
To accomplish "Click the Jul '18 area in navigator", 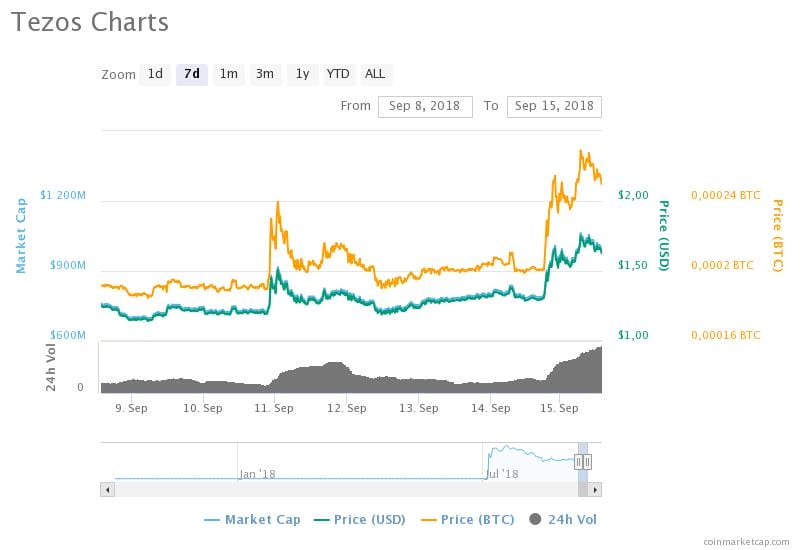I will (x=501, y=473).
